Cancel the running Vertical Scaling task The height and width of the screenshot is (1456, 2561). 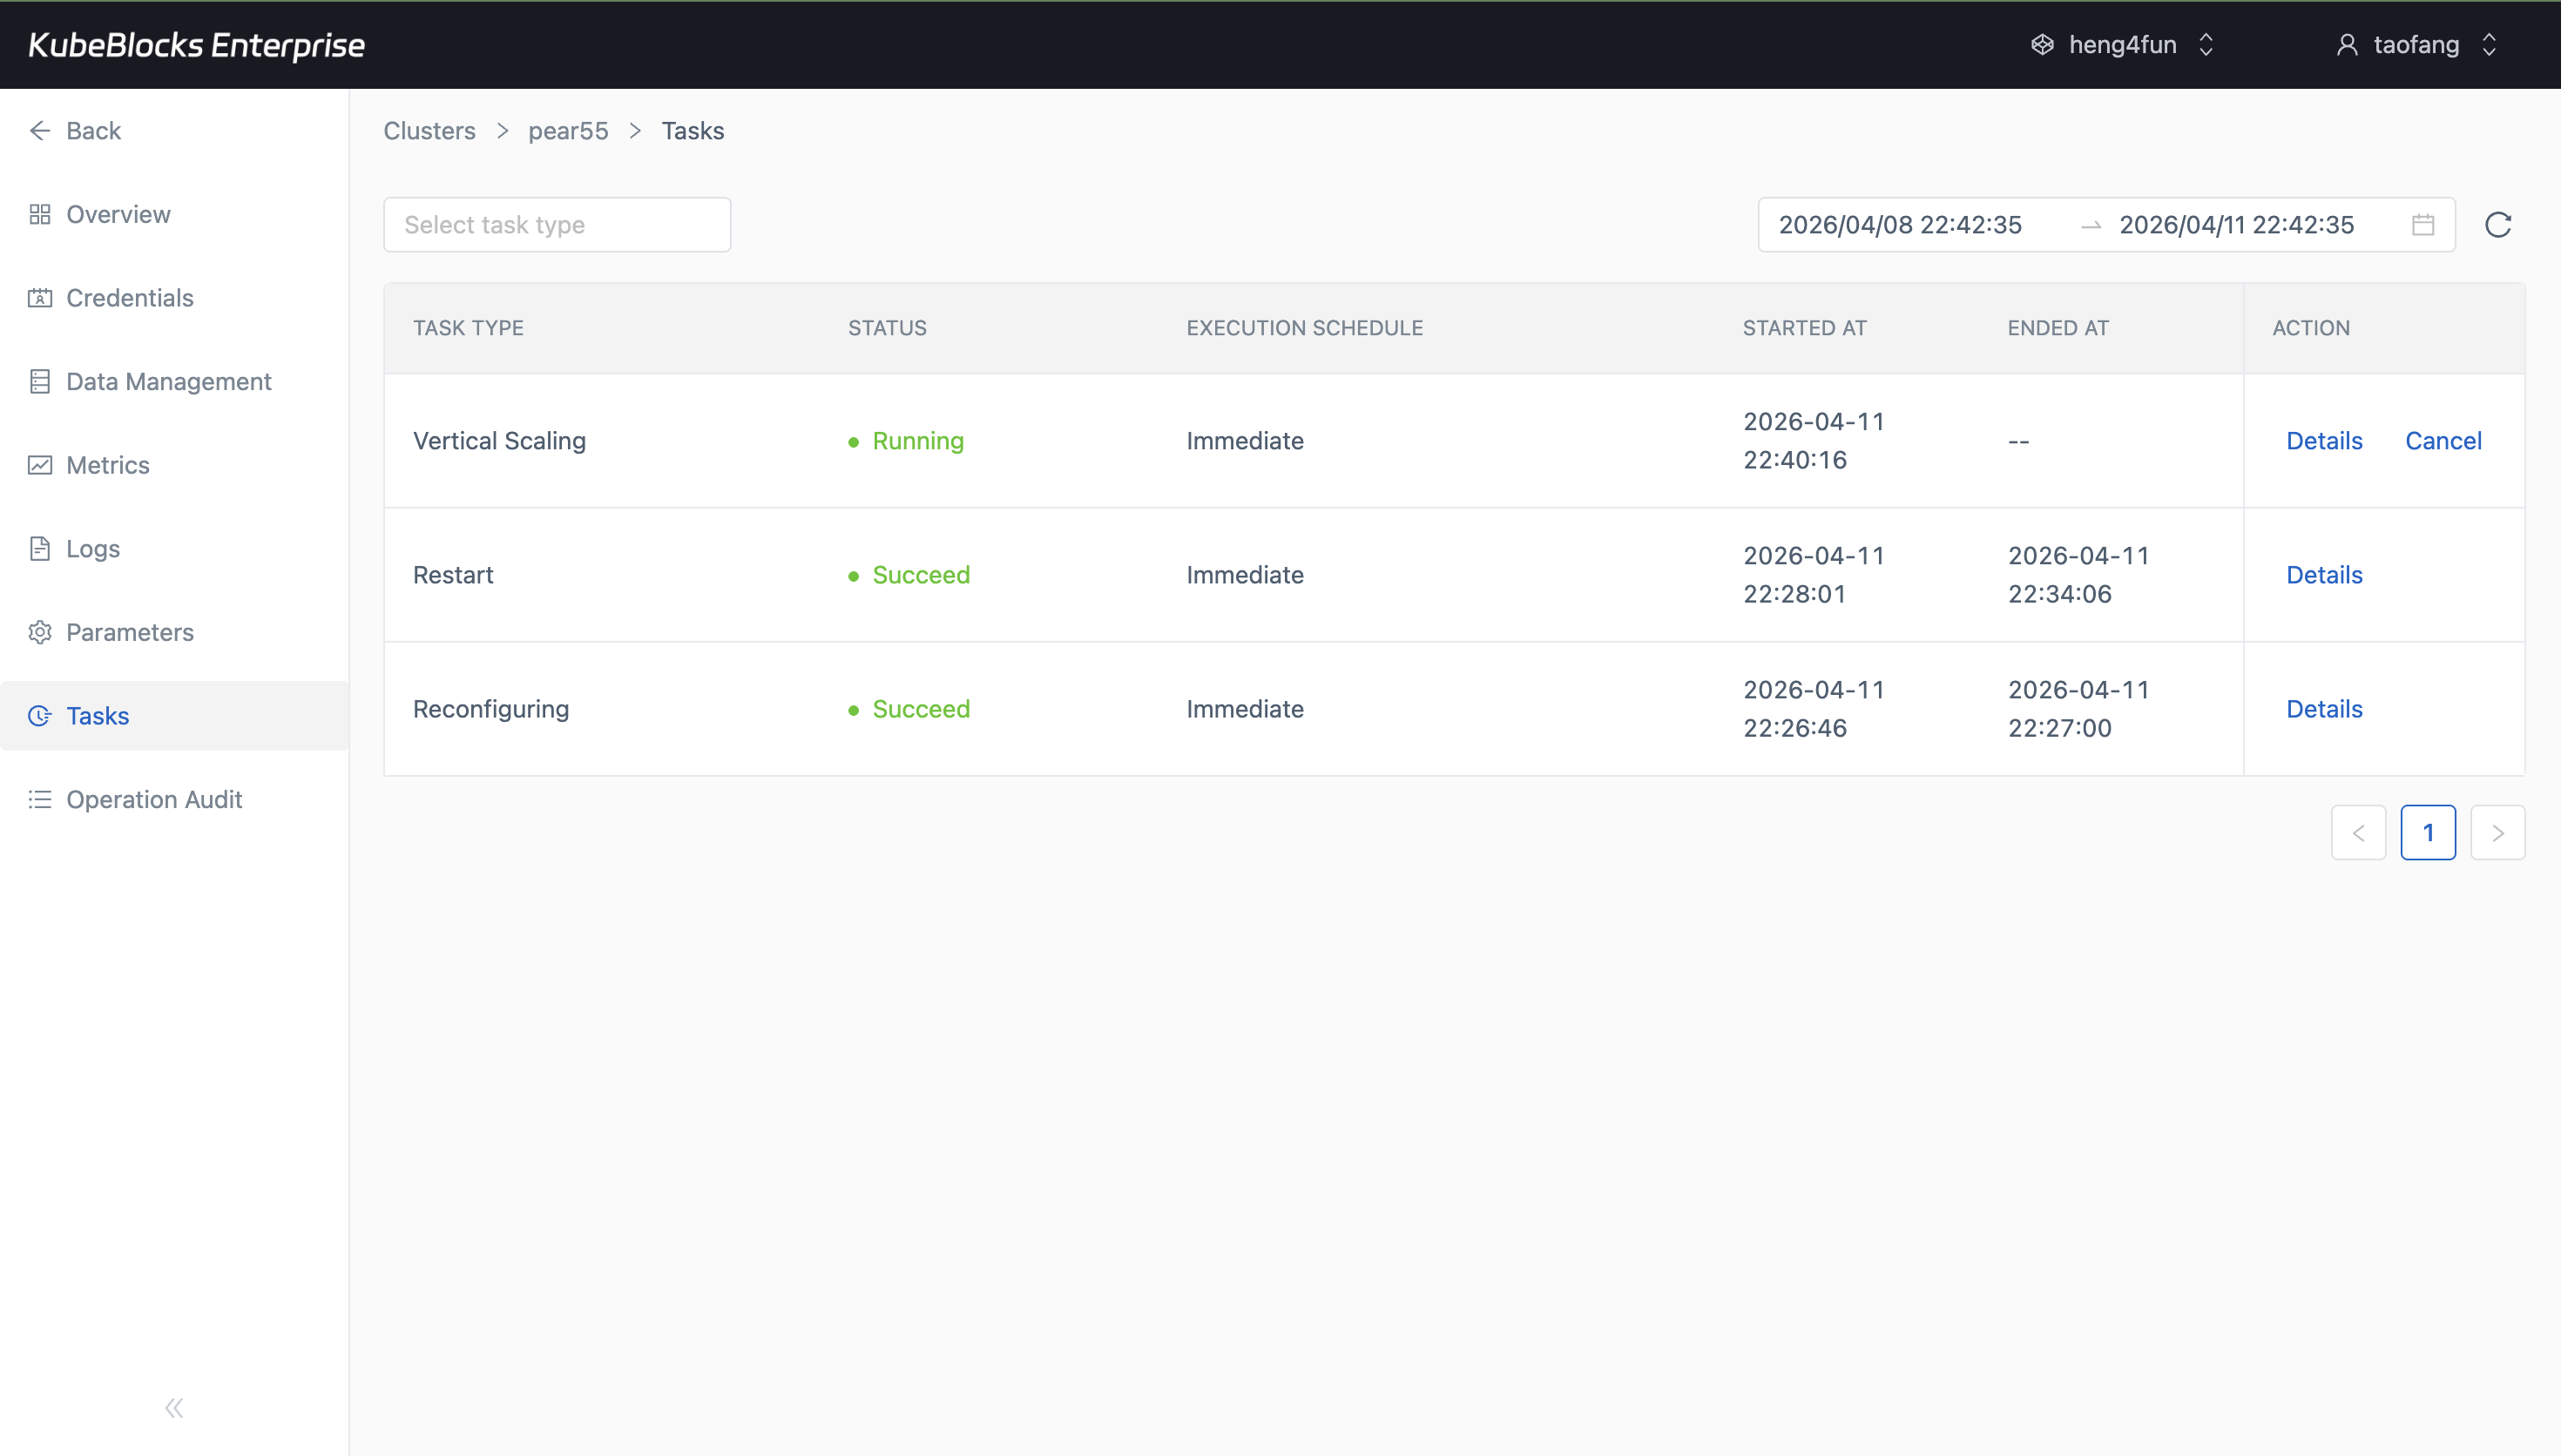tap(2443, 440)
